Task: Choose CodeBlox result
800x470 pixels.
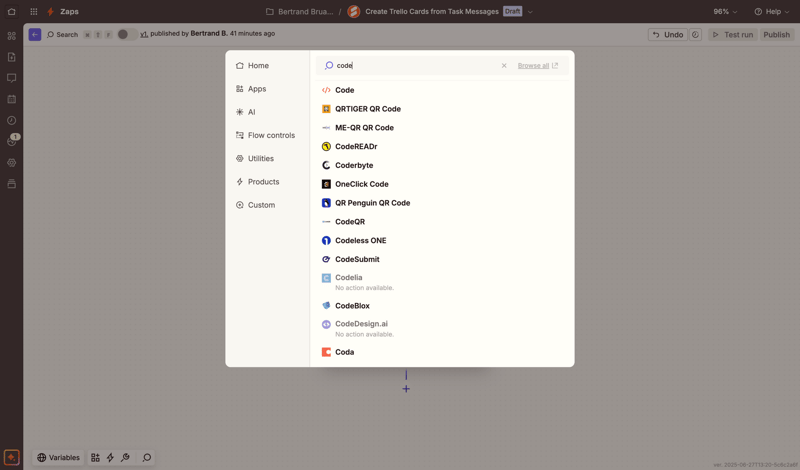Action: click(442, 306)
